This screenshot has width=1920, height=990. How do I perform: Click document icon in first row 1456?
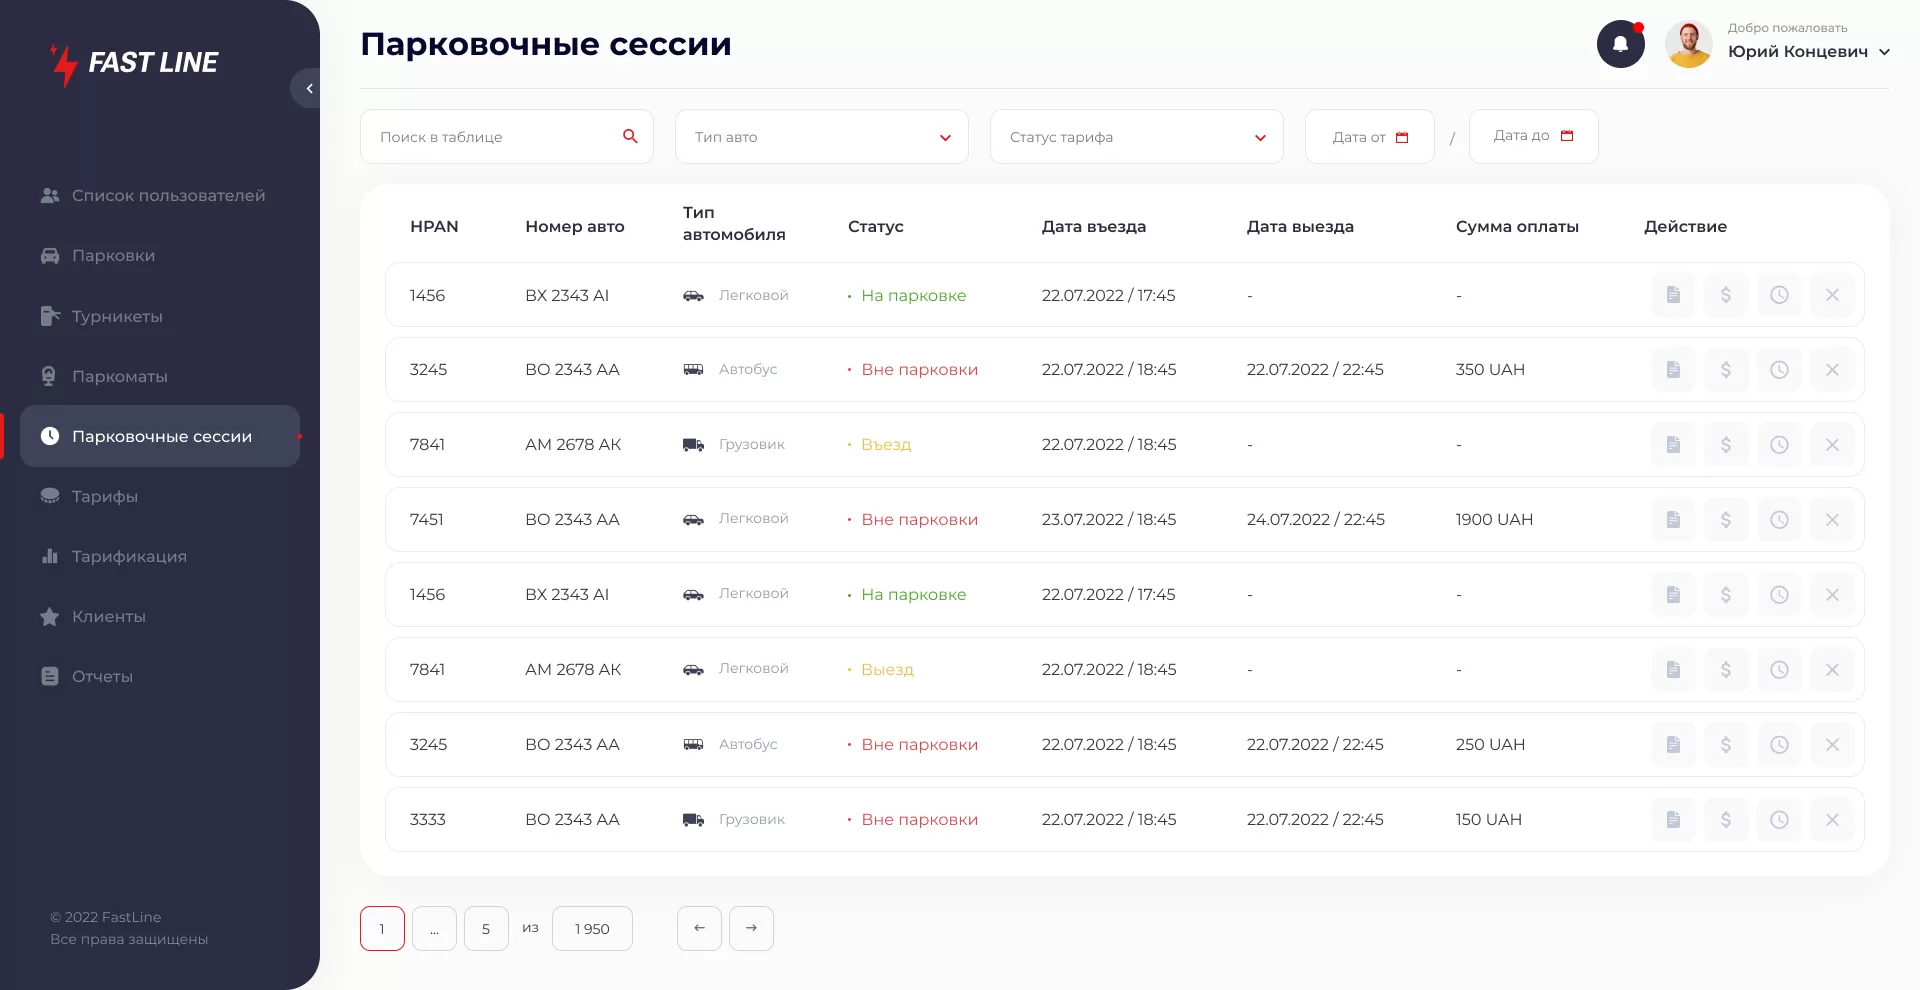click(x=1673, y=295)
